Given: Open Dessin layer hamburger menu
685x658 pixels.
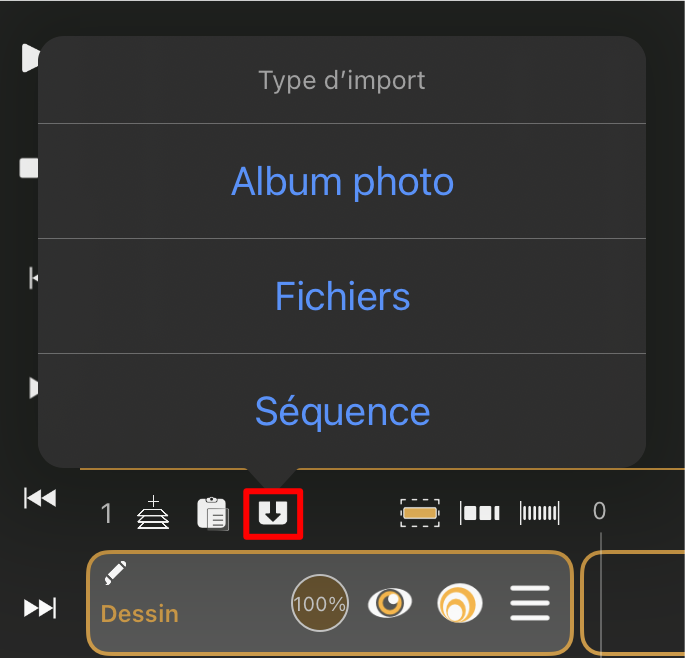Looking at the screenshot, I should [530, 603].
